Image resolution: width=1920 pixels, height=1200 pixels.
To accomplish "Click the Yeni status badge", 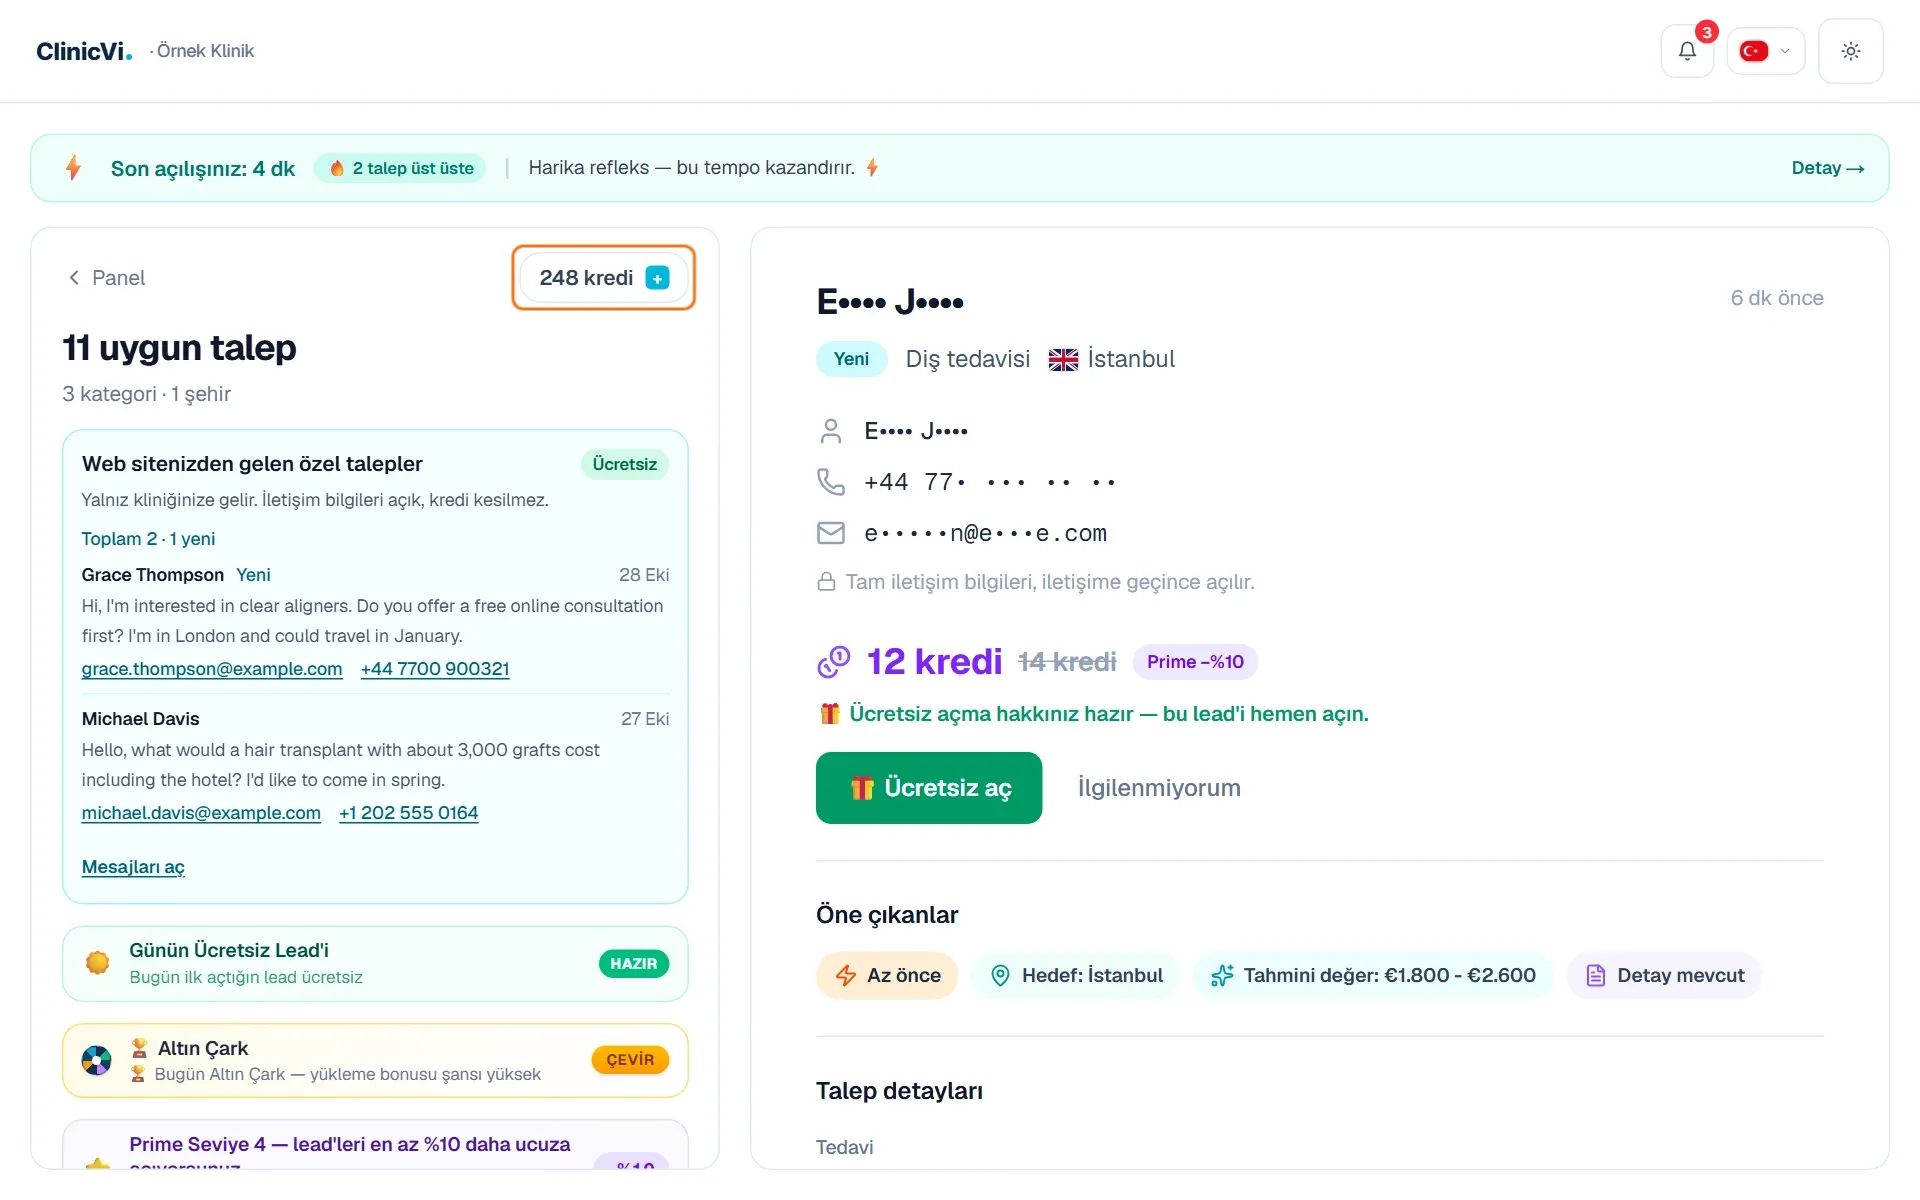I will (851, 359).
